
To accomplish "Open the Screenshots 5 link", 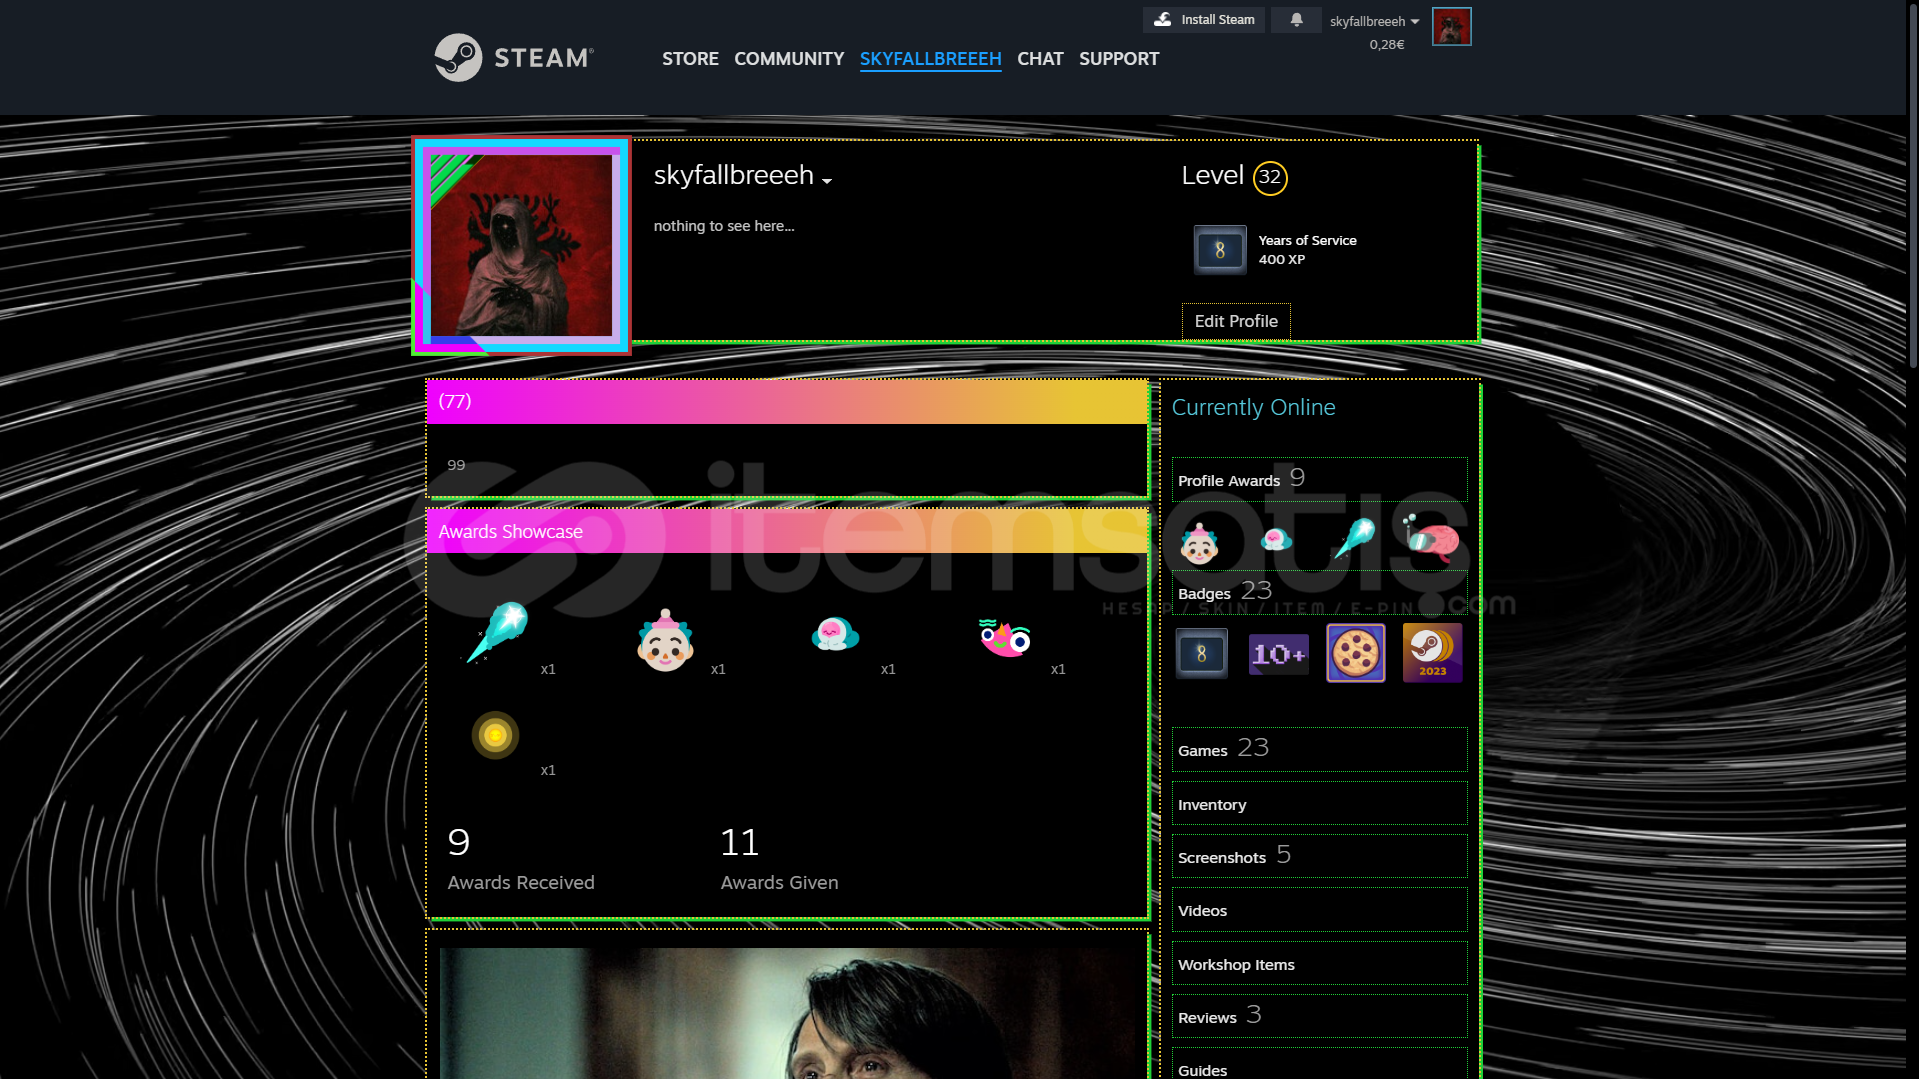I will point(1319,856).
